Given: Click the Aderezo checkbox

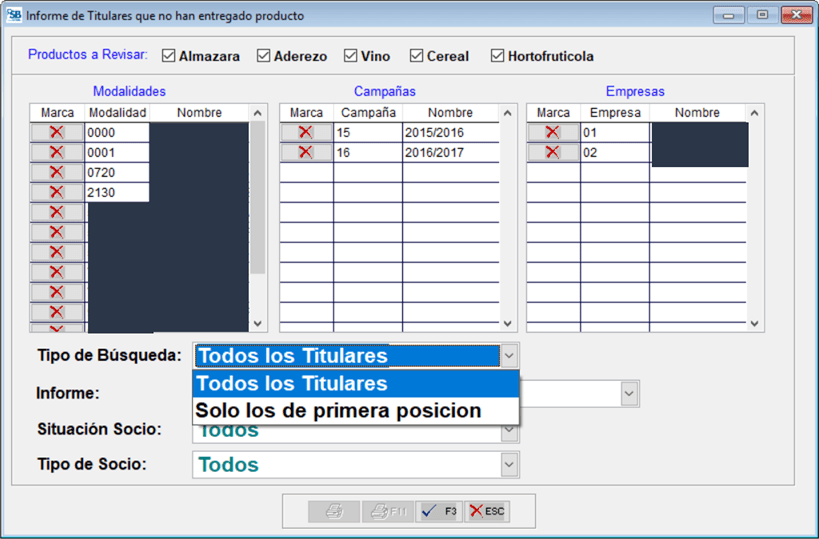Looking at the screenshot, I should (264, 56).
